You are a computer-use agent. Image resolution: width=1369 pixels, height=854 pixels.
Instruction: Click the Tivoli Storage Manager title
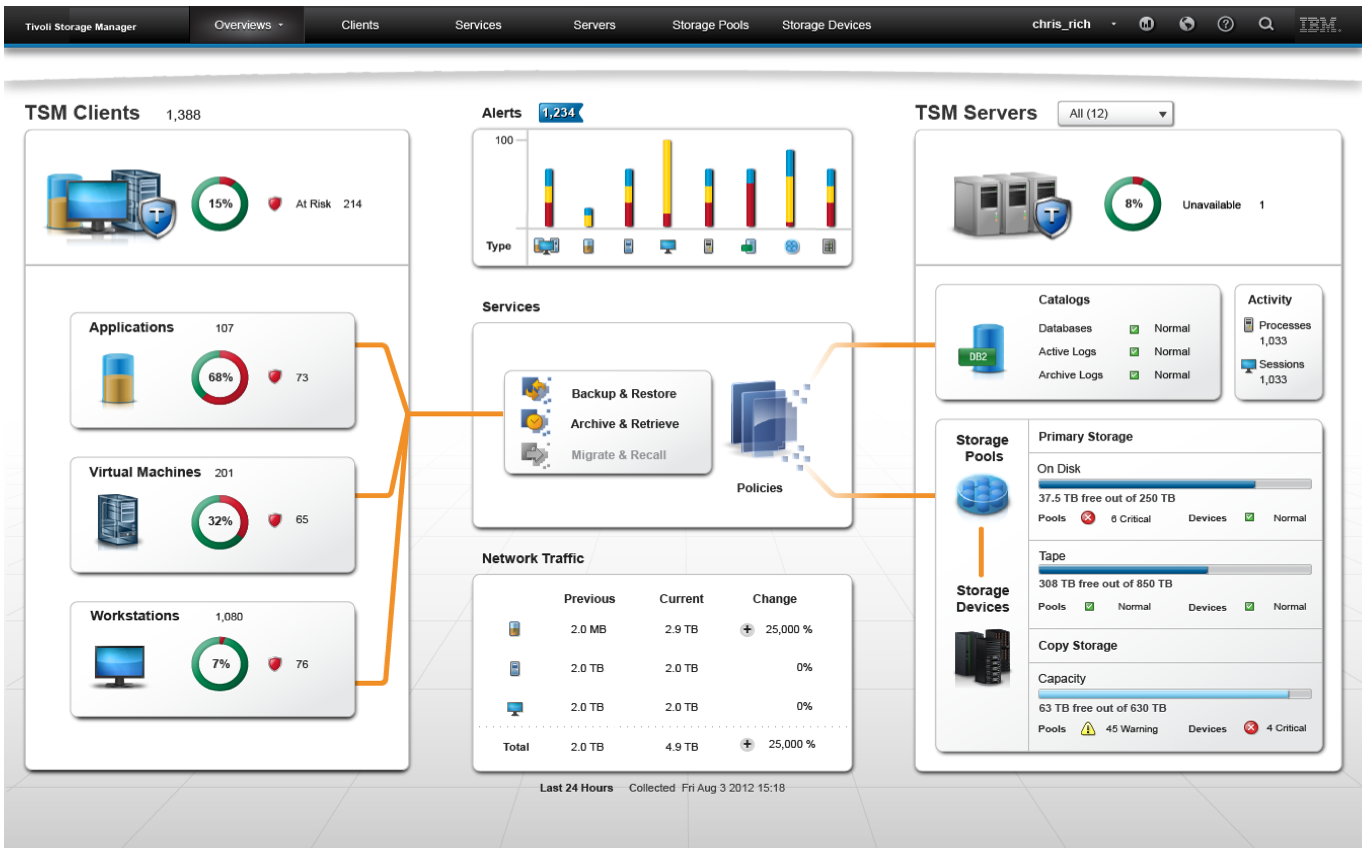coord(81,27)
